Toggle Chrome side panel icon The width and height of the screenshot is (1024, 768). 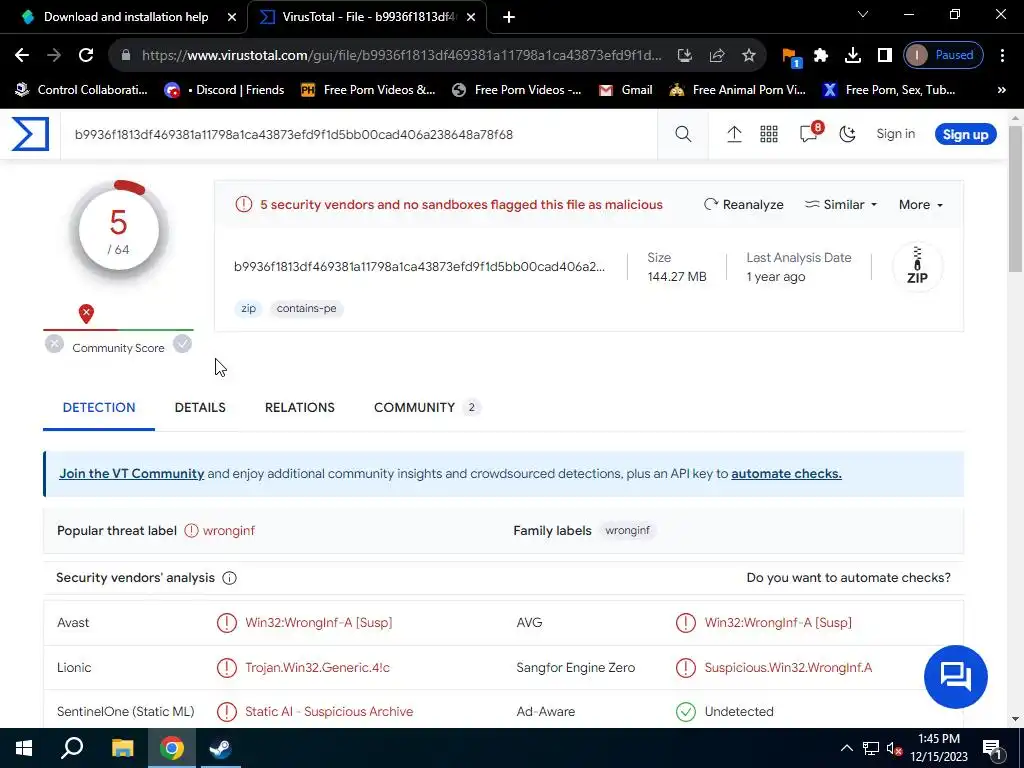pos(884,55)
